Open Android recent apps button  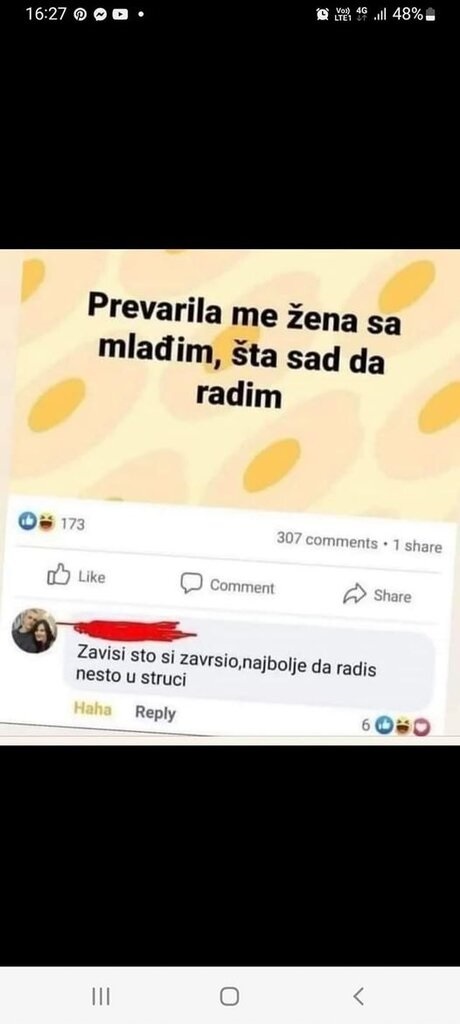(x=100, y=996)
